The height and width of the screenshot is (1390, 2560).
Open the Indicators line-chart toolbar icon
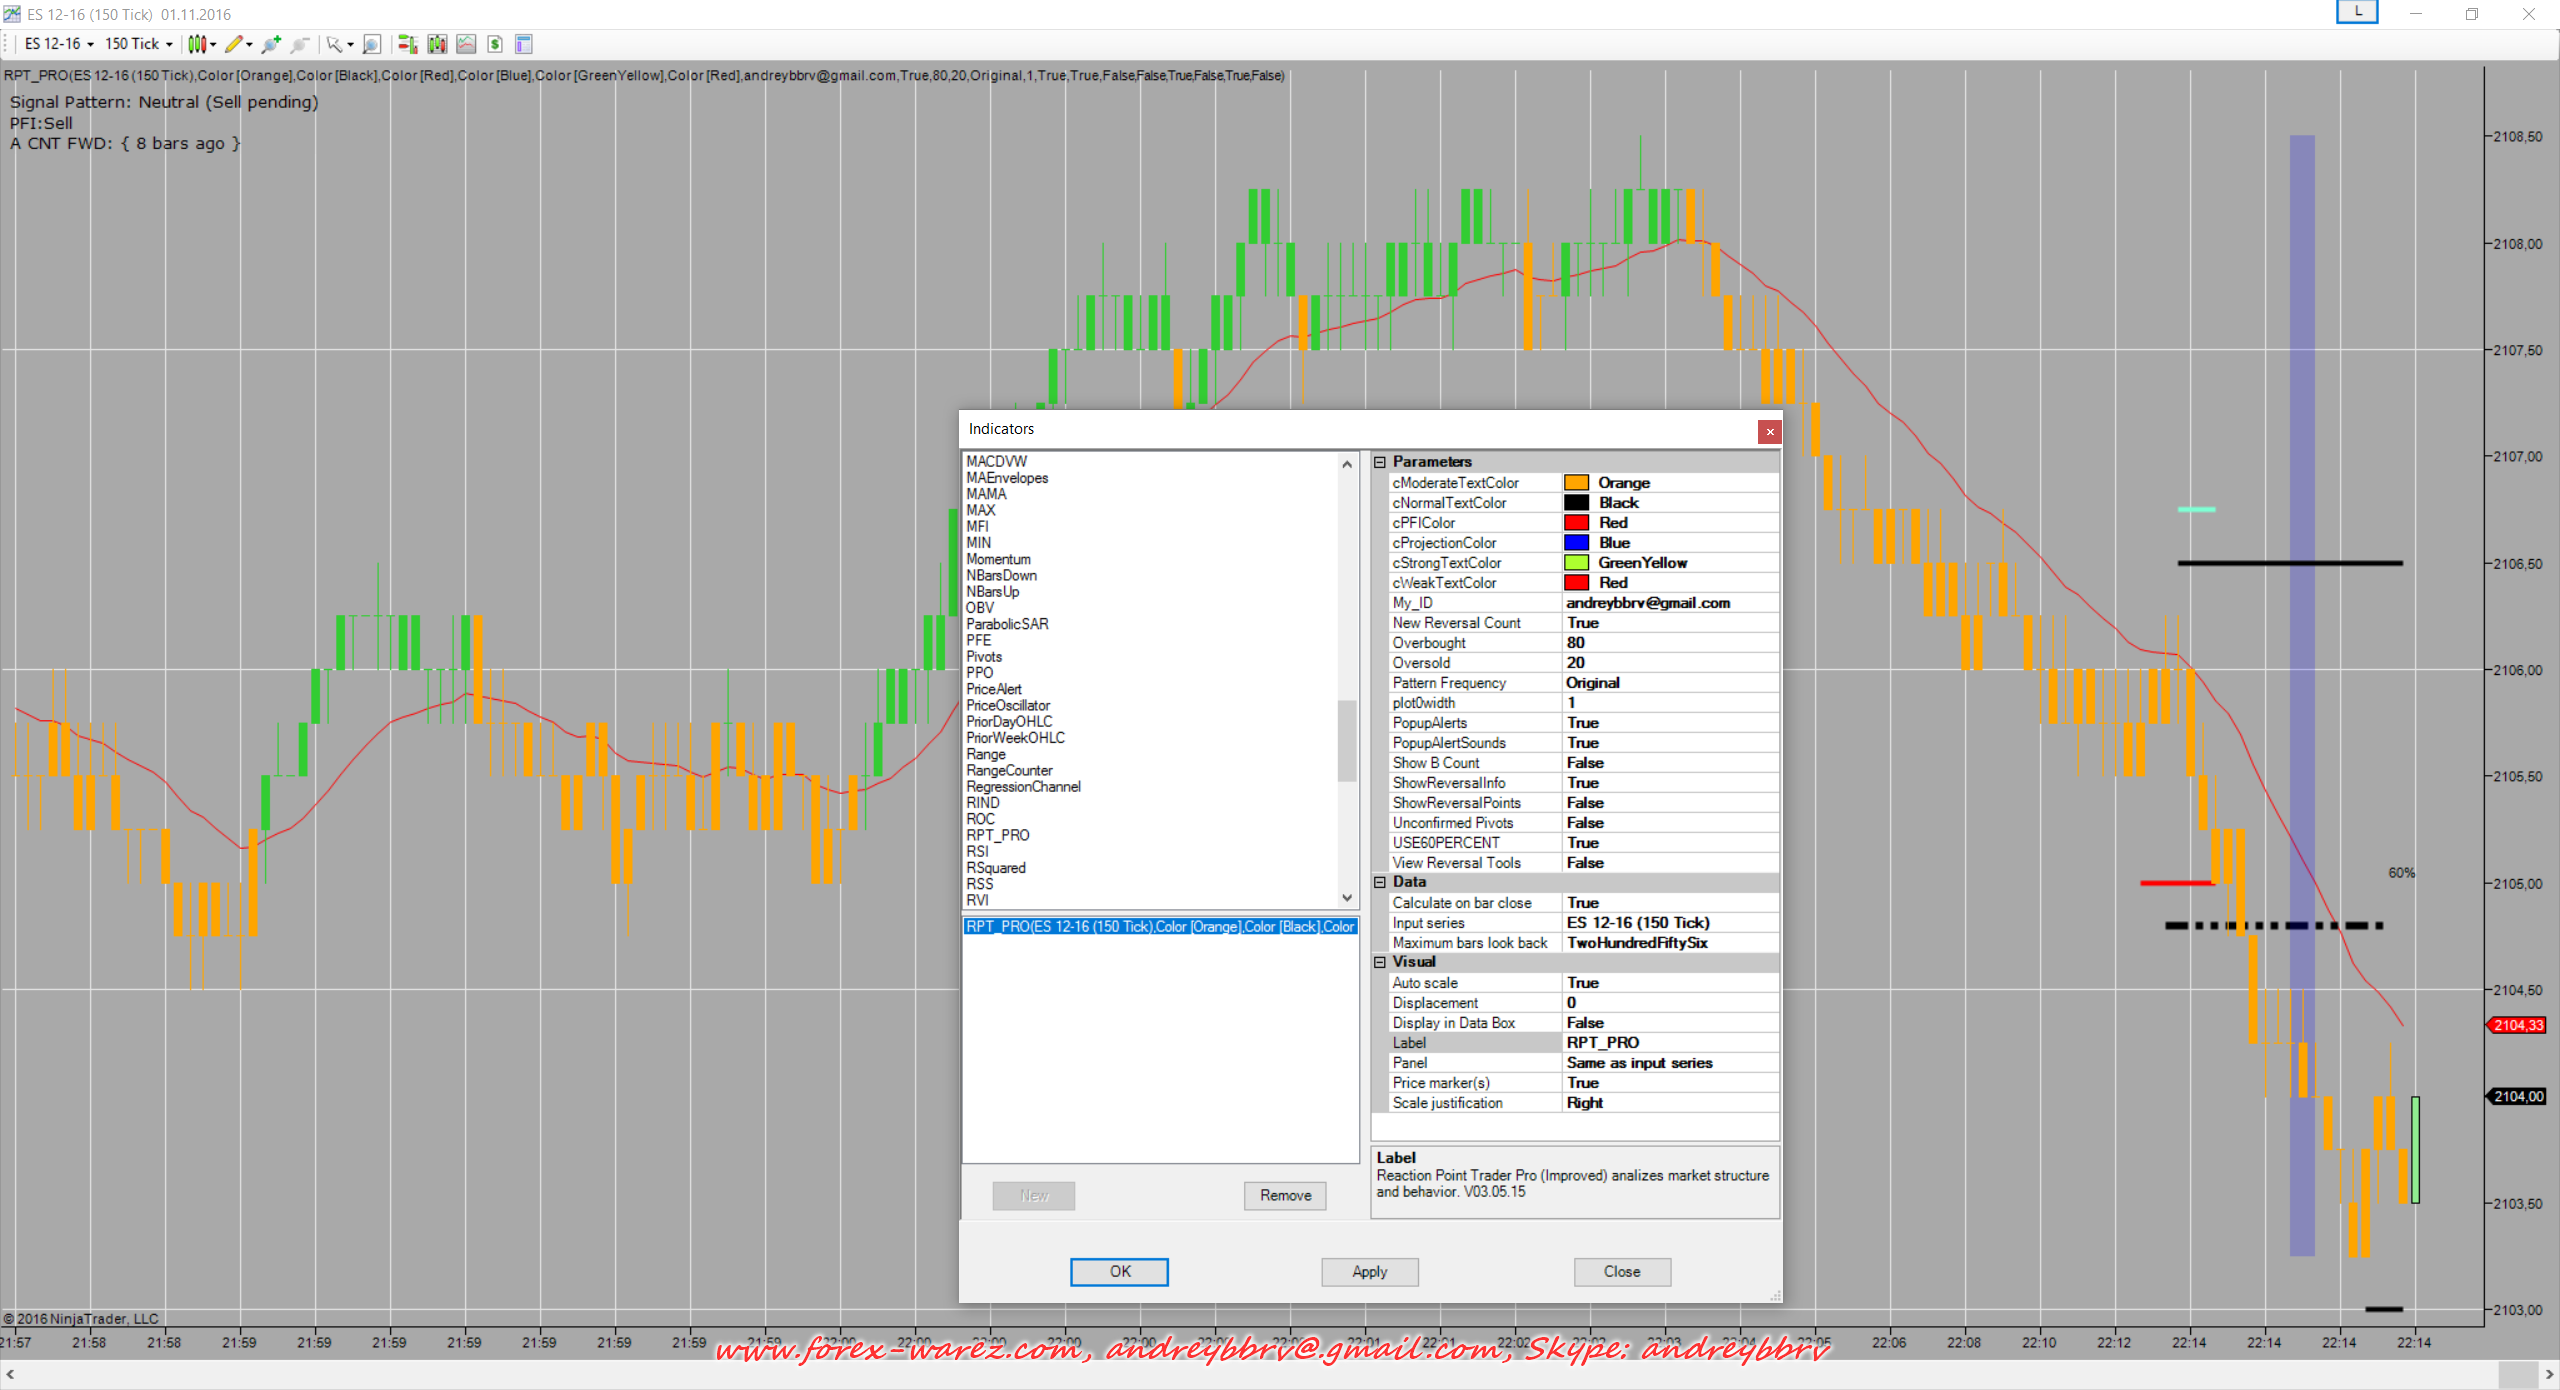(x=466, y=44)
